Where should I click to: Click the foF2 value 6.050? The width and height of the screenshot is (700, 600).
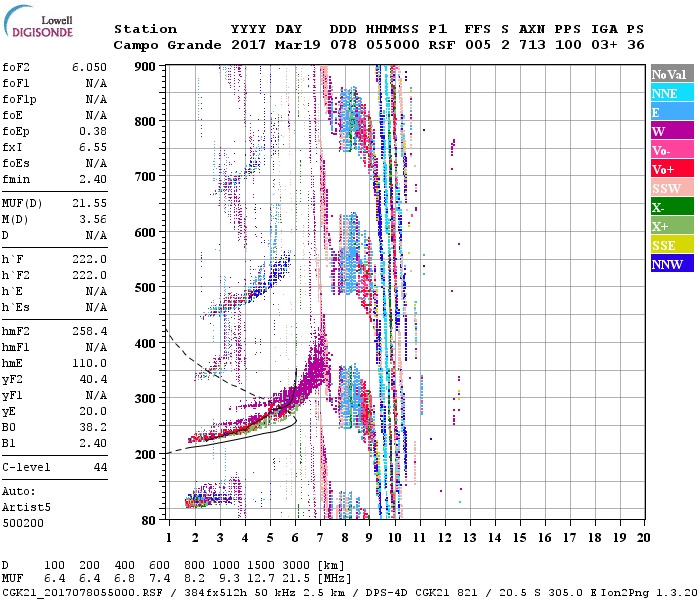click(x=88, y=65)
